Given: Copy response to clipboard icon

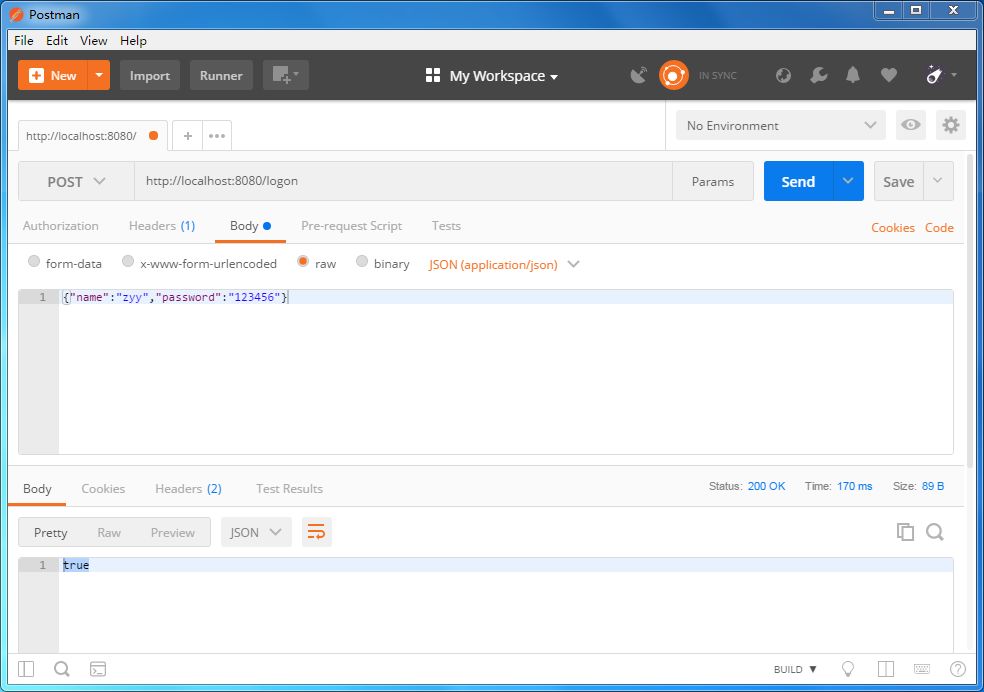Looking at the screenshot, I should click(905, 532).
